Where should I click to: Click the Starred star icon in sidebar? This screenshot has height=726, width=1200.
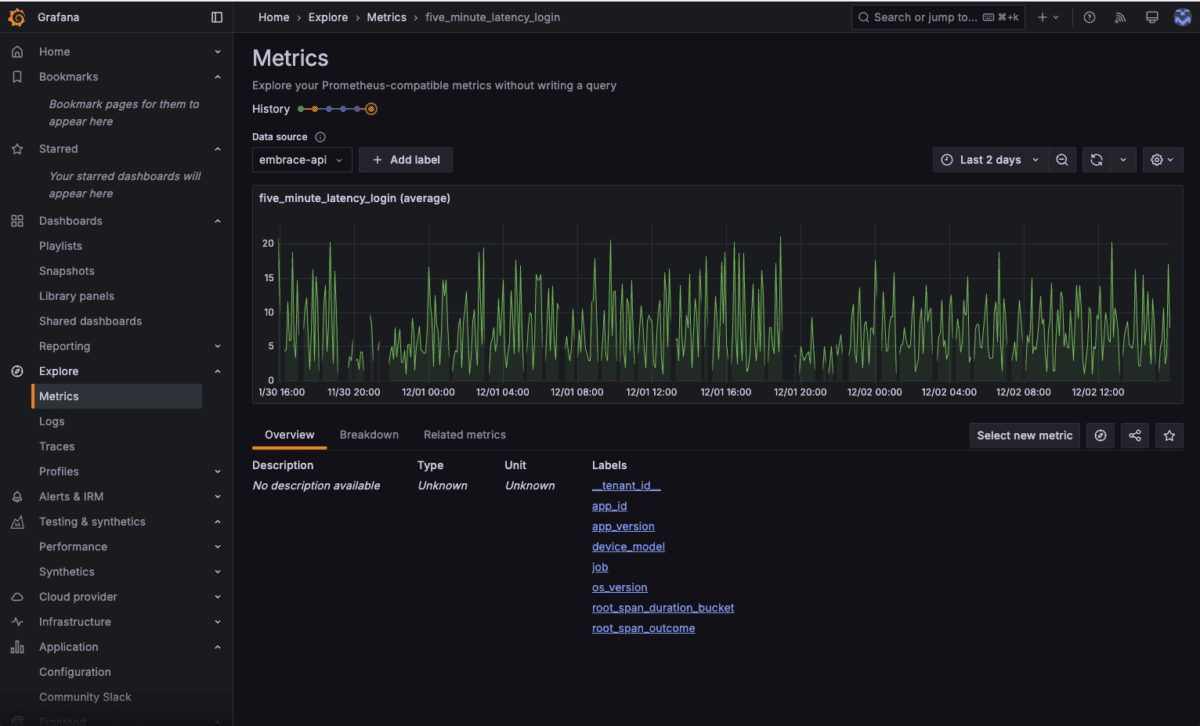tap(17, 149)
